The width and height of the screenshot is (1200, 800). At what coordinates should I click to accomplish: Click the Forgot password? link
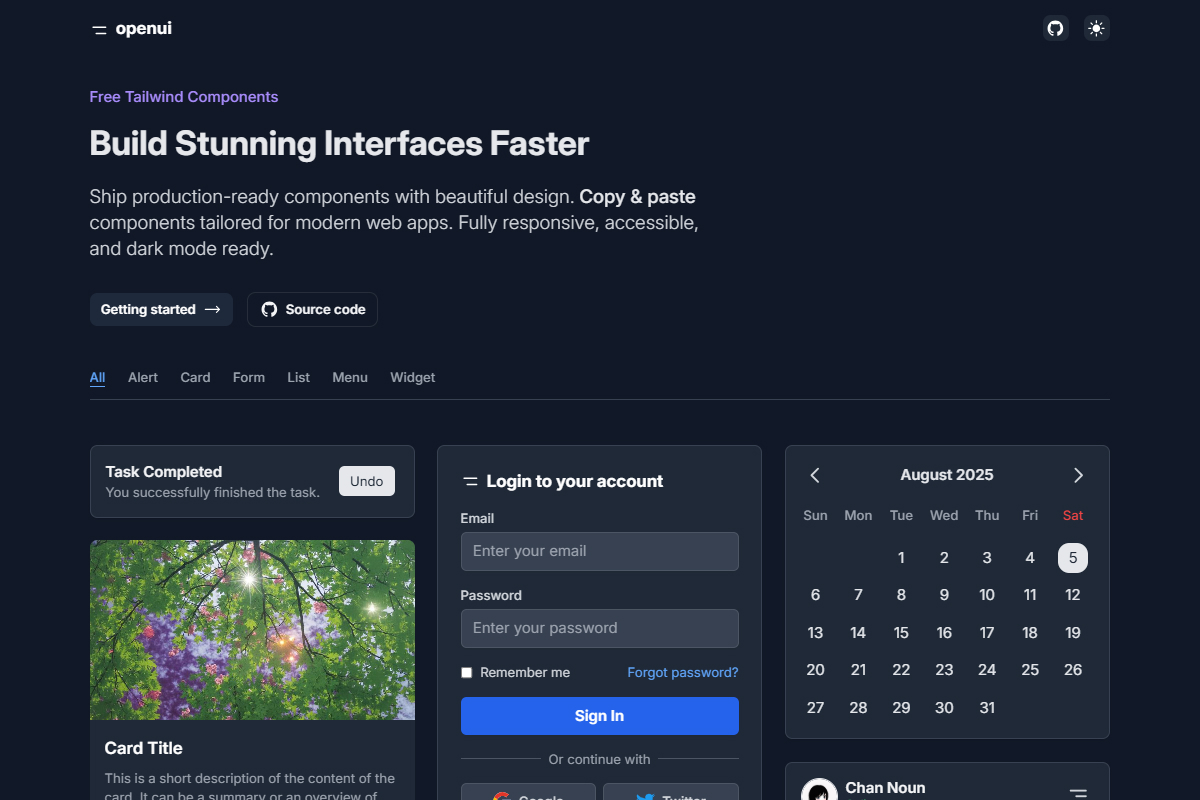coord(682,673)
